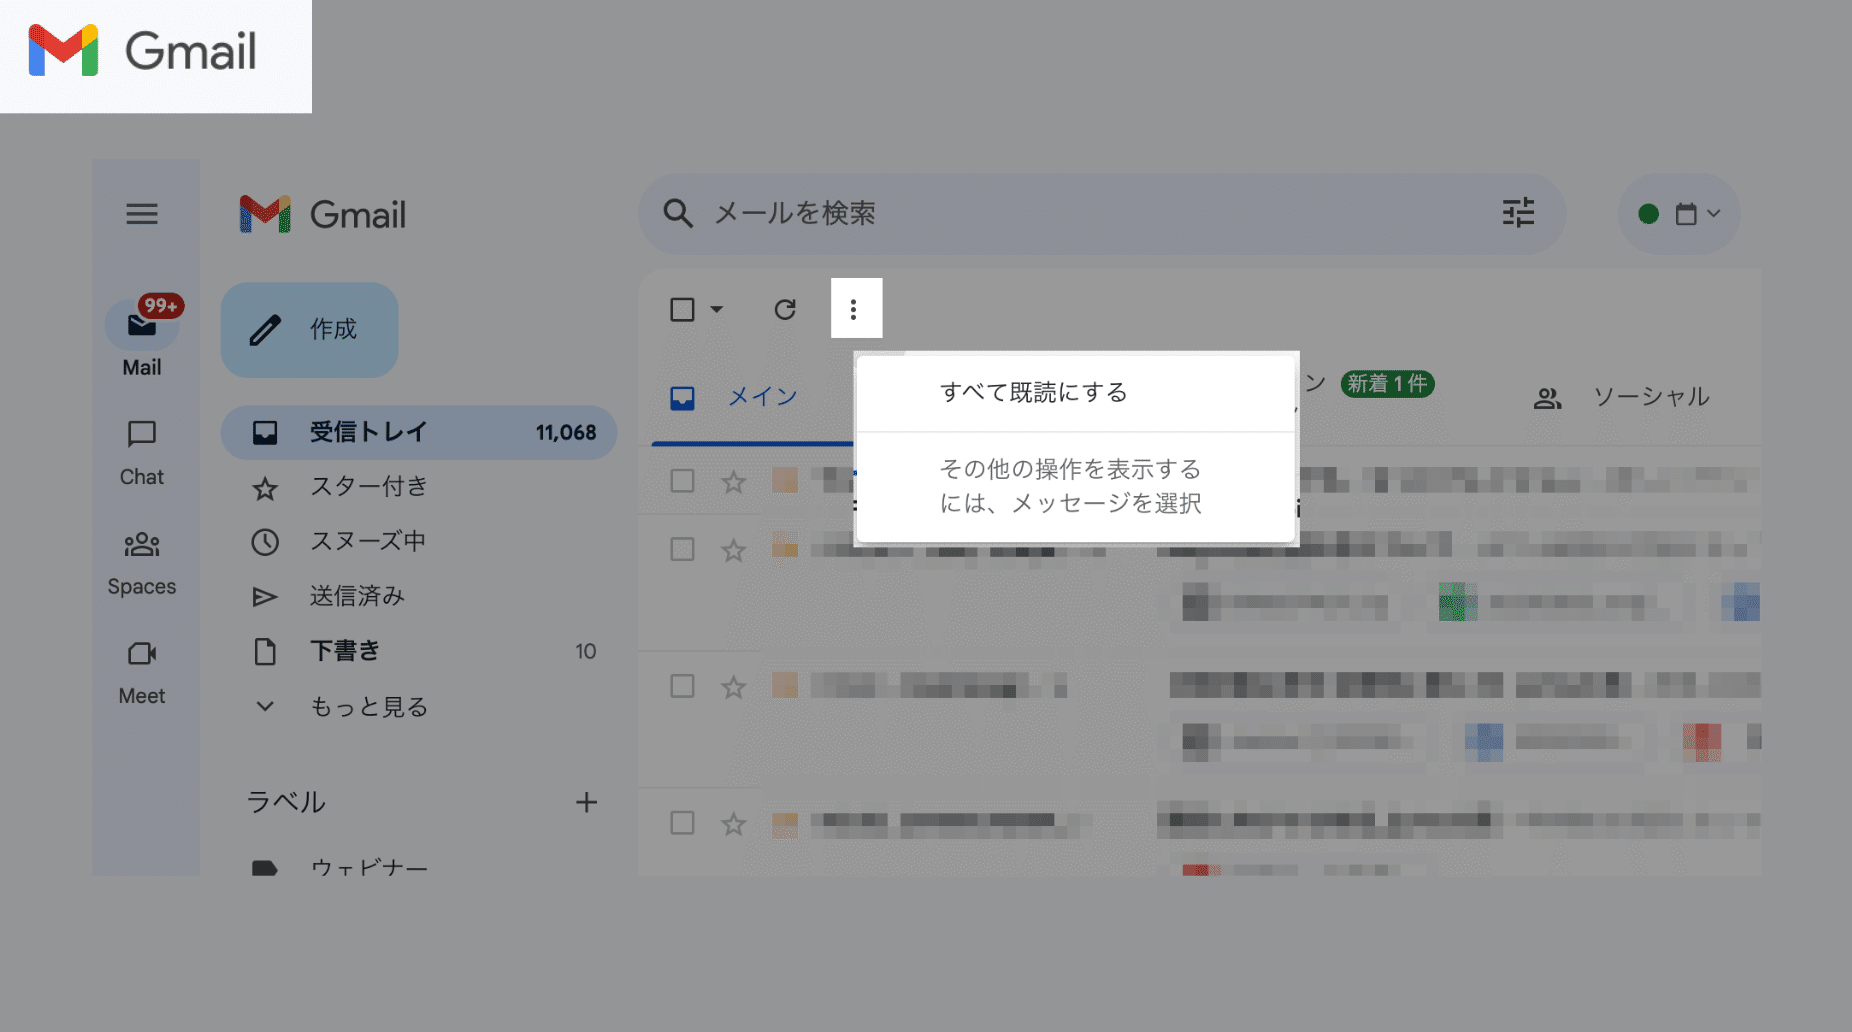Open the Meet section
Viewport: 1852px width, 1032px height.
point(142,673)
